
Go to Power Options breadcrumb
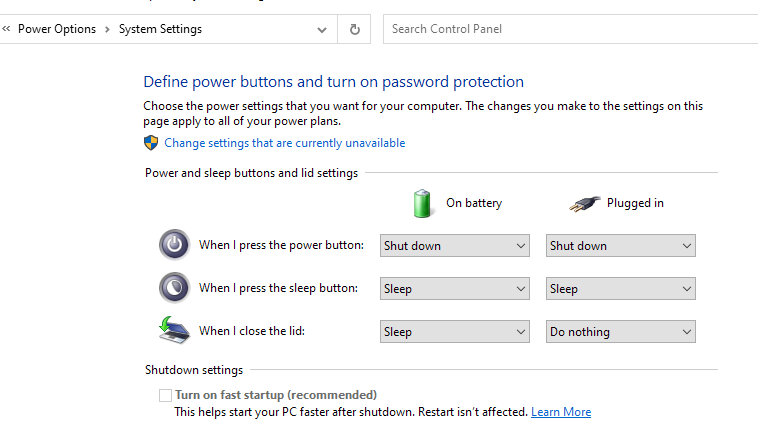pyautogui.click(x=57, y=29)
